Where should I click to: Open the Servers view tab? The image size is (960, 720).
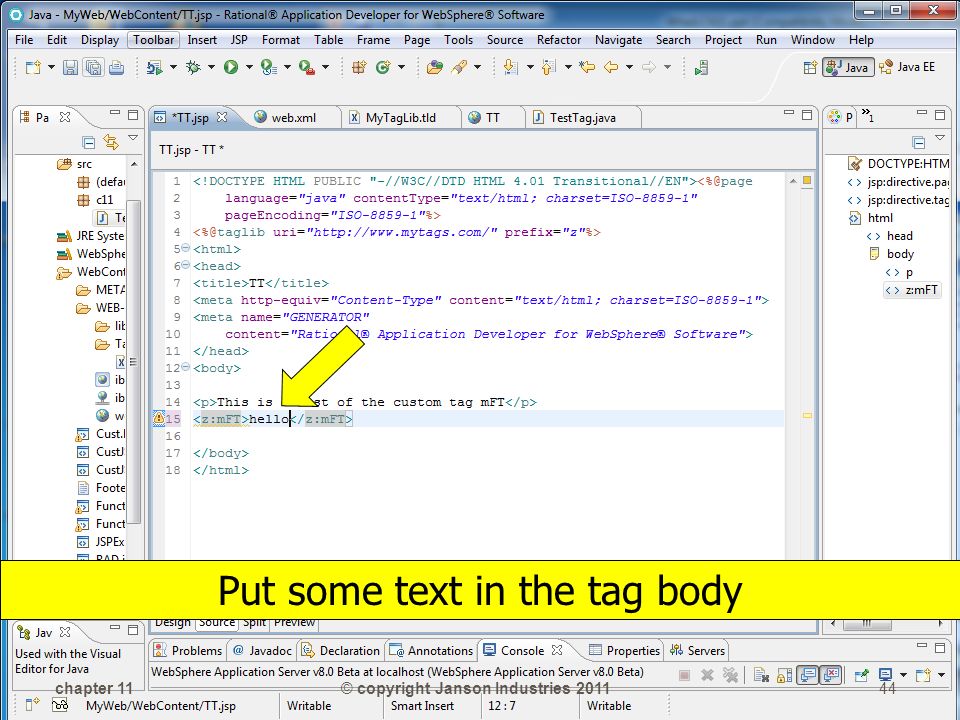697,650
